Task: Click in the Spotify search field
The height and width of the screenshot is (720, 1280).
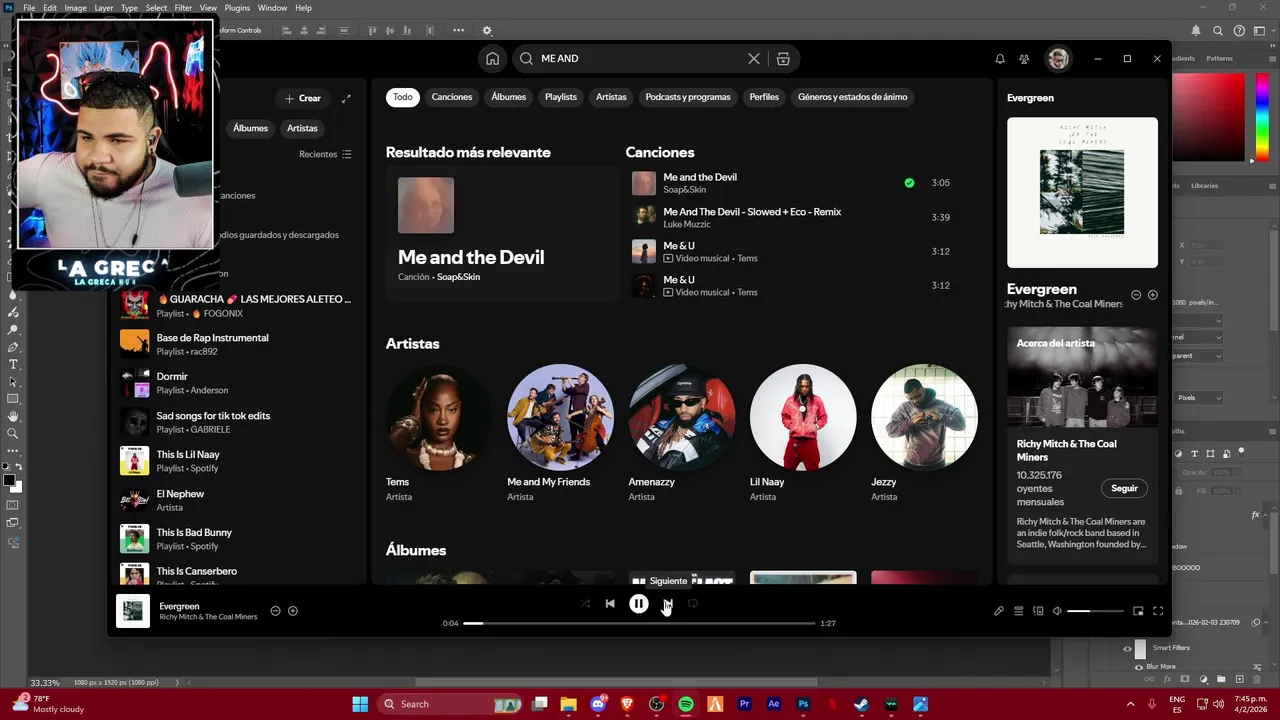Action: (640, 59)
